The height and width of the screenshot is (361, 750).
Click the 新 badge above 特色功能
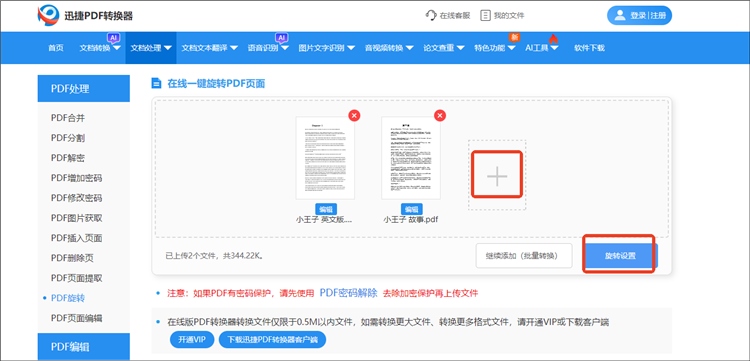[x=514, y=37]
